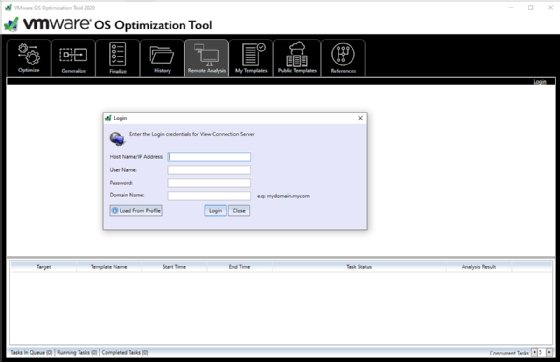This screenshot has height=362, width=560.
Task: Focus the Host Name/IP Address field
Action: pyautogui.click(x=209, y=157)
